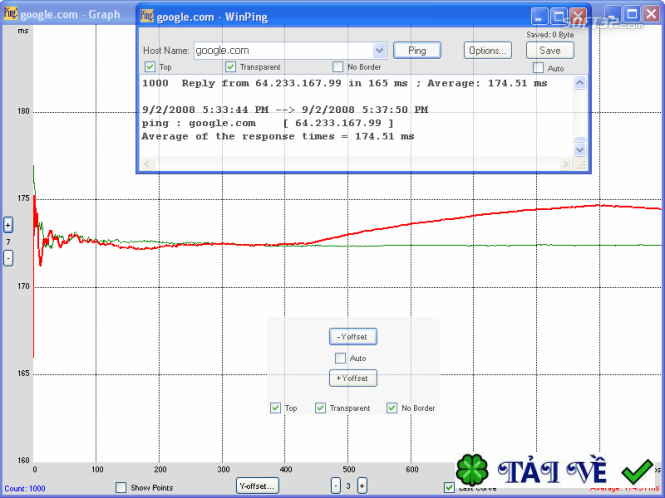
Task: Click the -Yoffset button
Action: tap(354, 337)
